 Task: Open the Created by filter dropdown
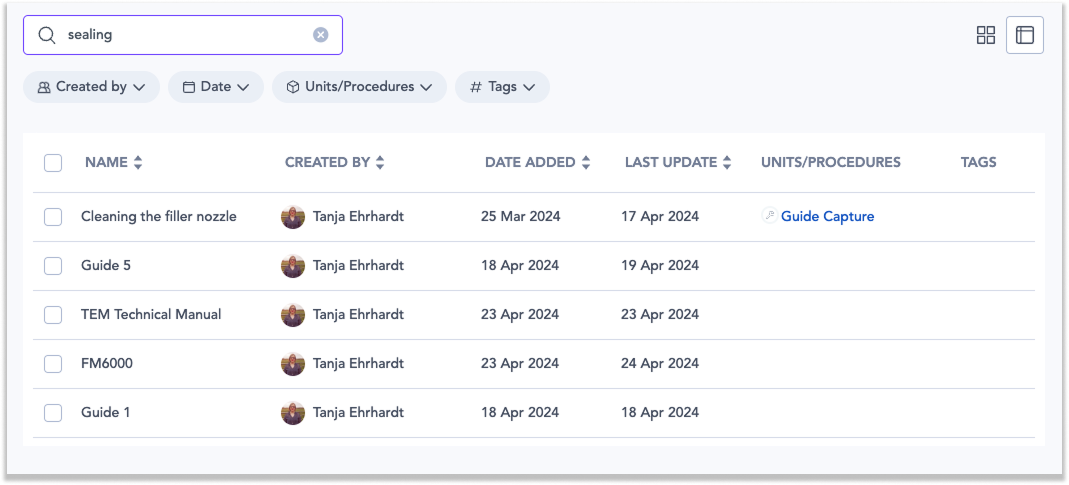coord(91,87)
